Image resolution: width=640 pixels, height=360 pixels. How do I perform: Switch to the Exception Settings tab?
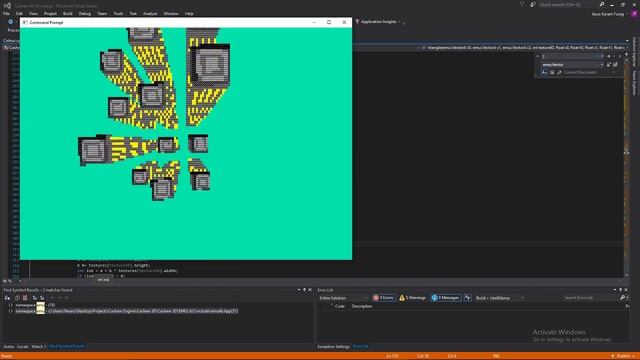[x=333, y=347]
